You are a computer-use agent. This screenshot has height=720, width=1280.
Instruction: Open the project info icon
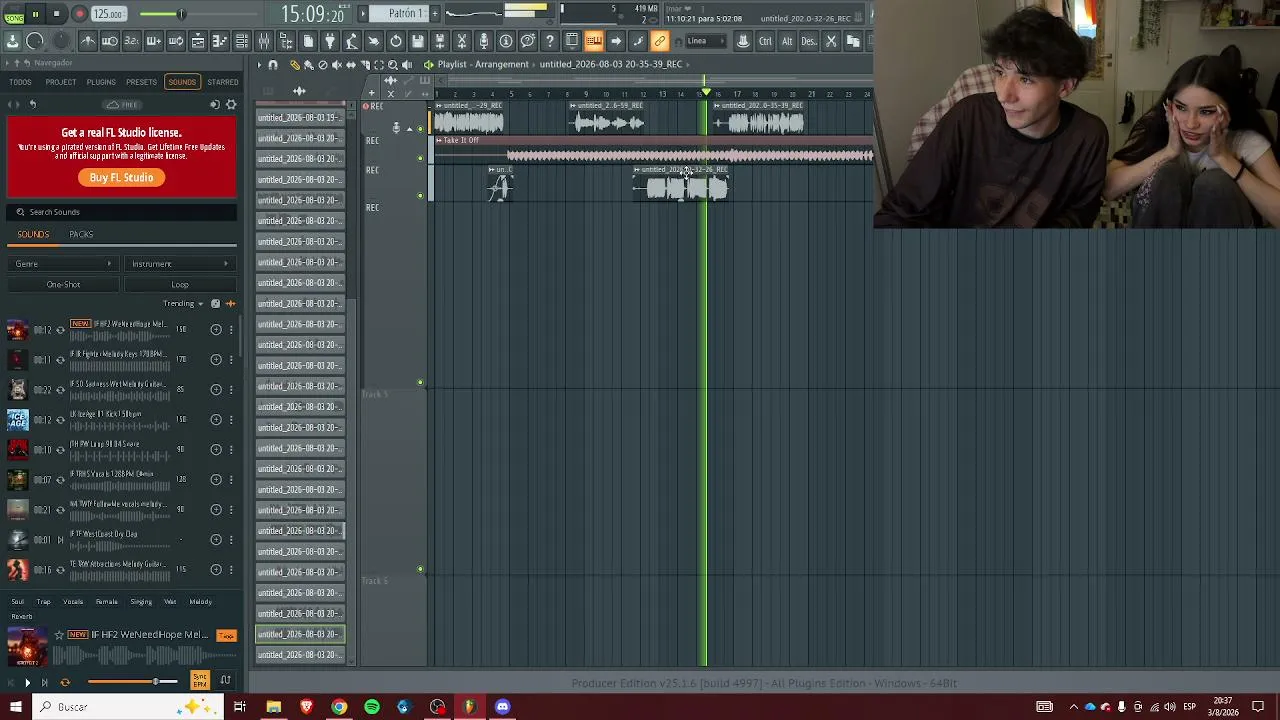(506, 41)
